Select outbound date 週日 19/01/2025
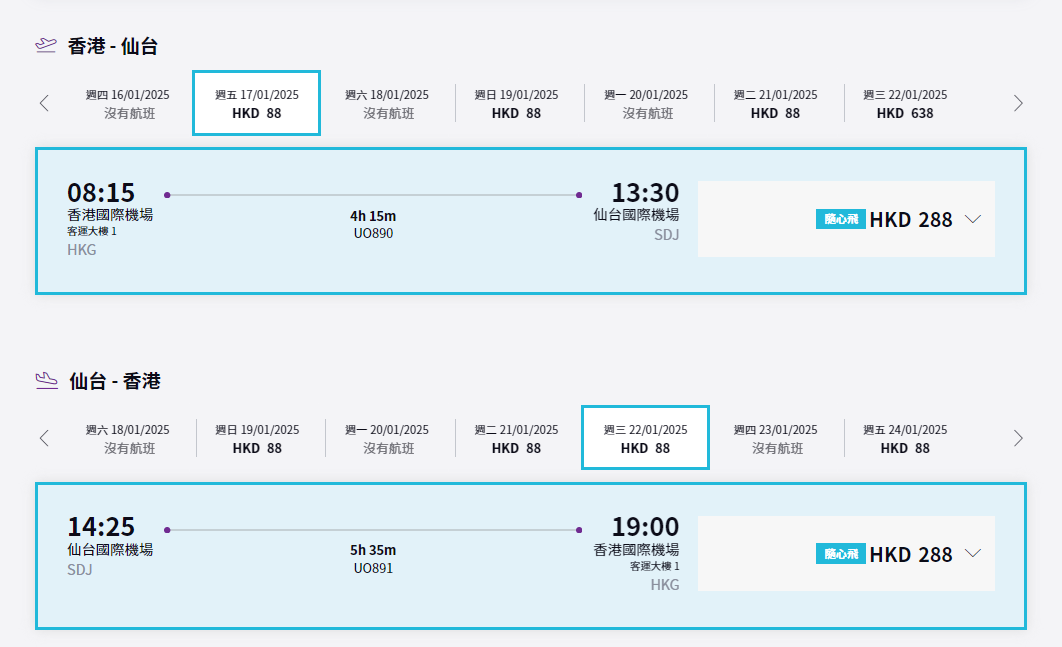The image size is (1062, 647). pos(516,103)
